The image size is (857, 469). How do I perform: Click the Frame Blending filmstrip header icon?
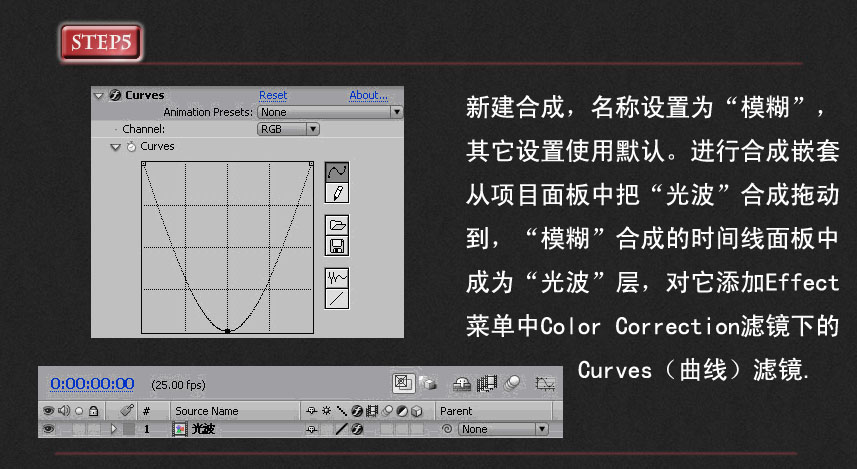click(372, 411)
